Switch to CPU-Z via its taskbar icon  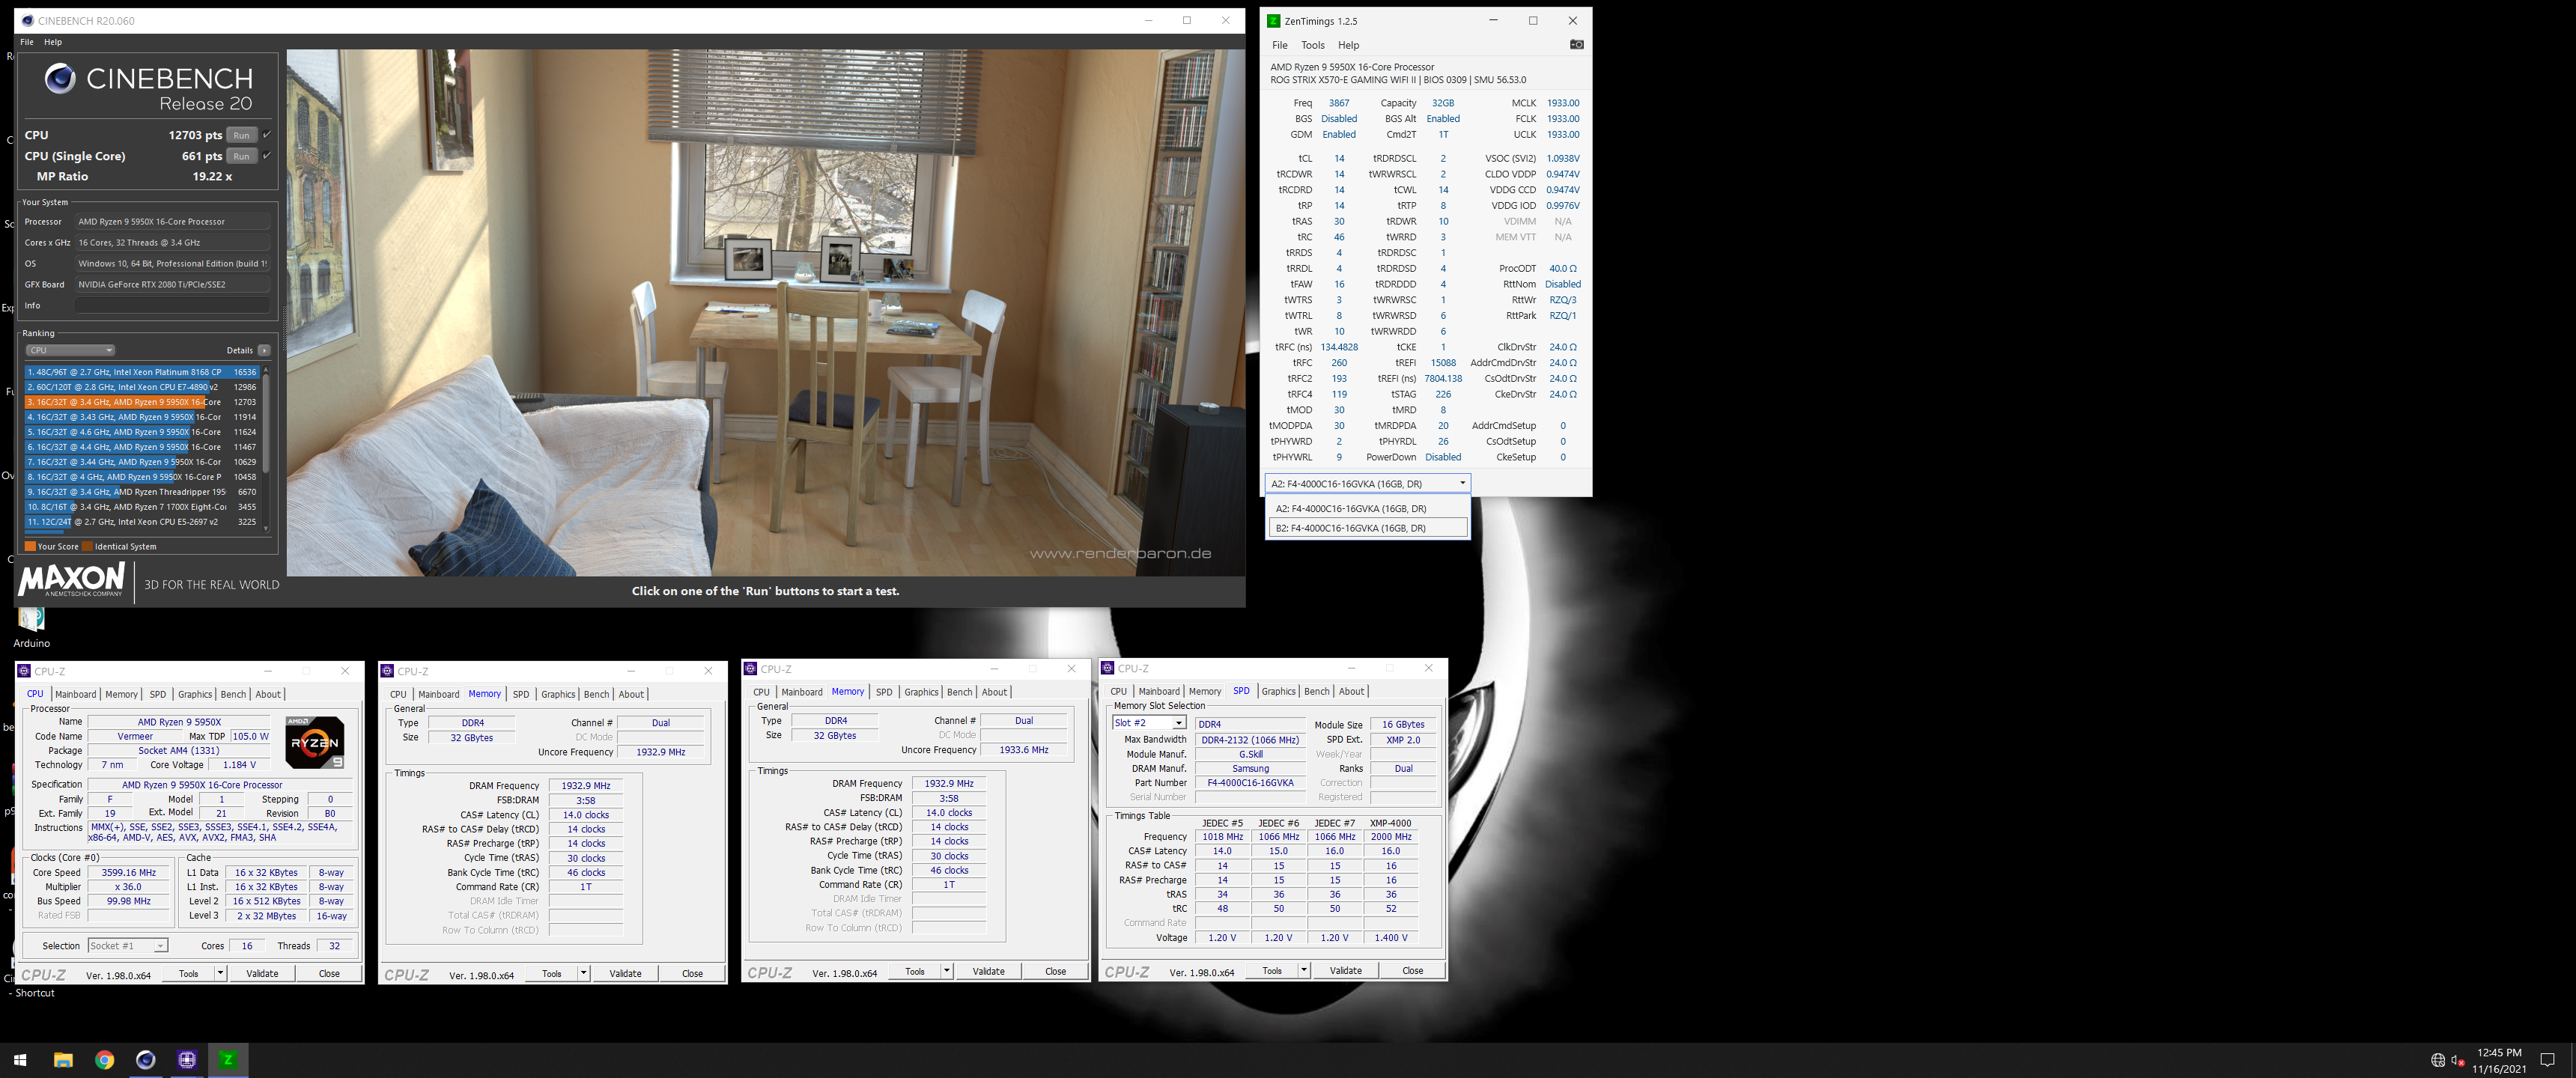coord(186,1060)
